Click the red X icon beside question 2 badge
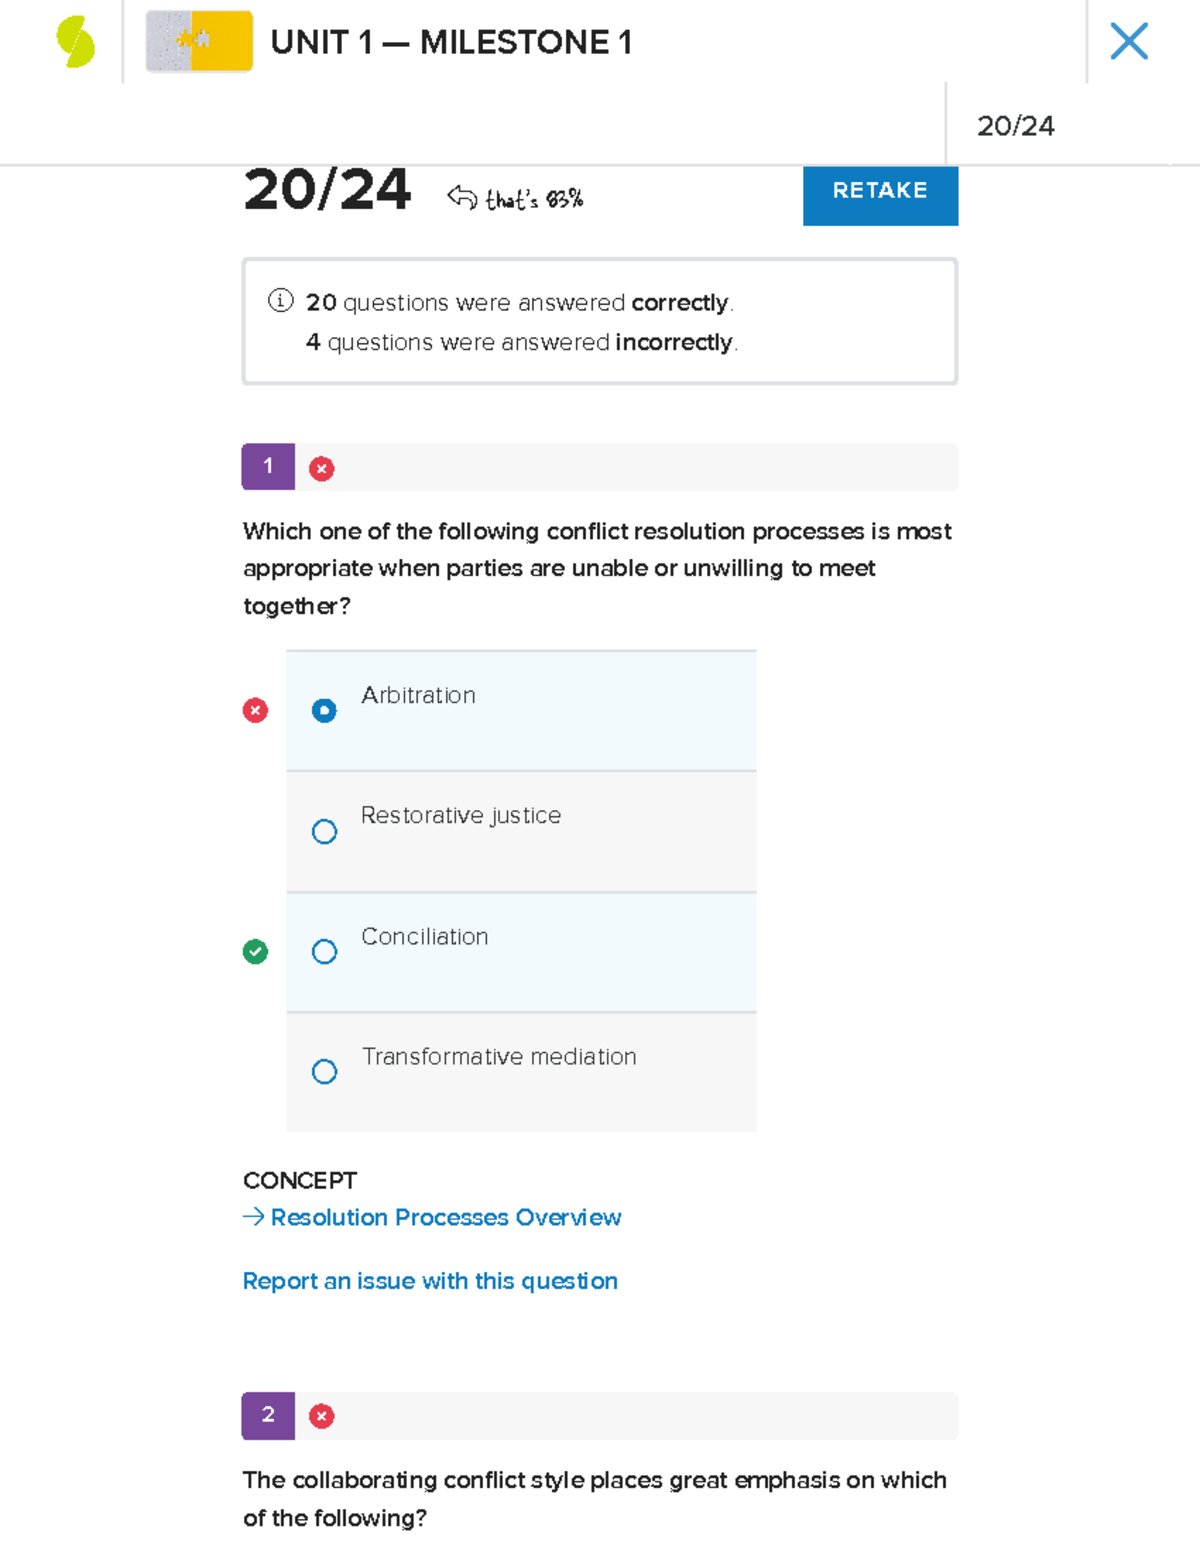1200x1553 pixels. (320, 1416)
